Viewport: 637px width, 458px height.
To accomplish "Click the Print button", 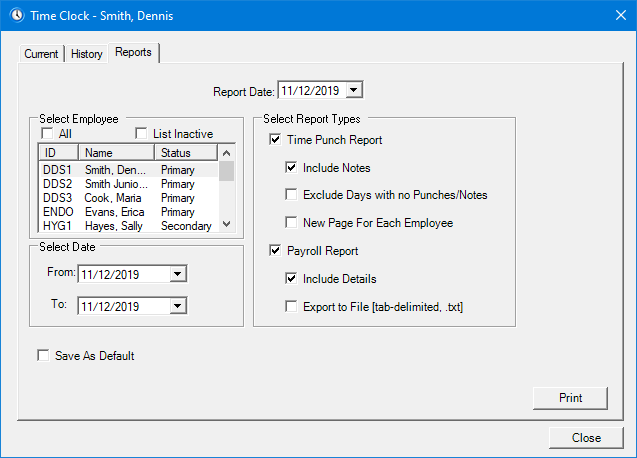I will [570, 398].
